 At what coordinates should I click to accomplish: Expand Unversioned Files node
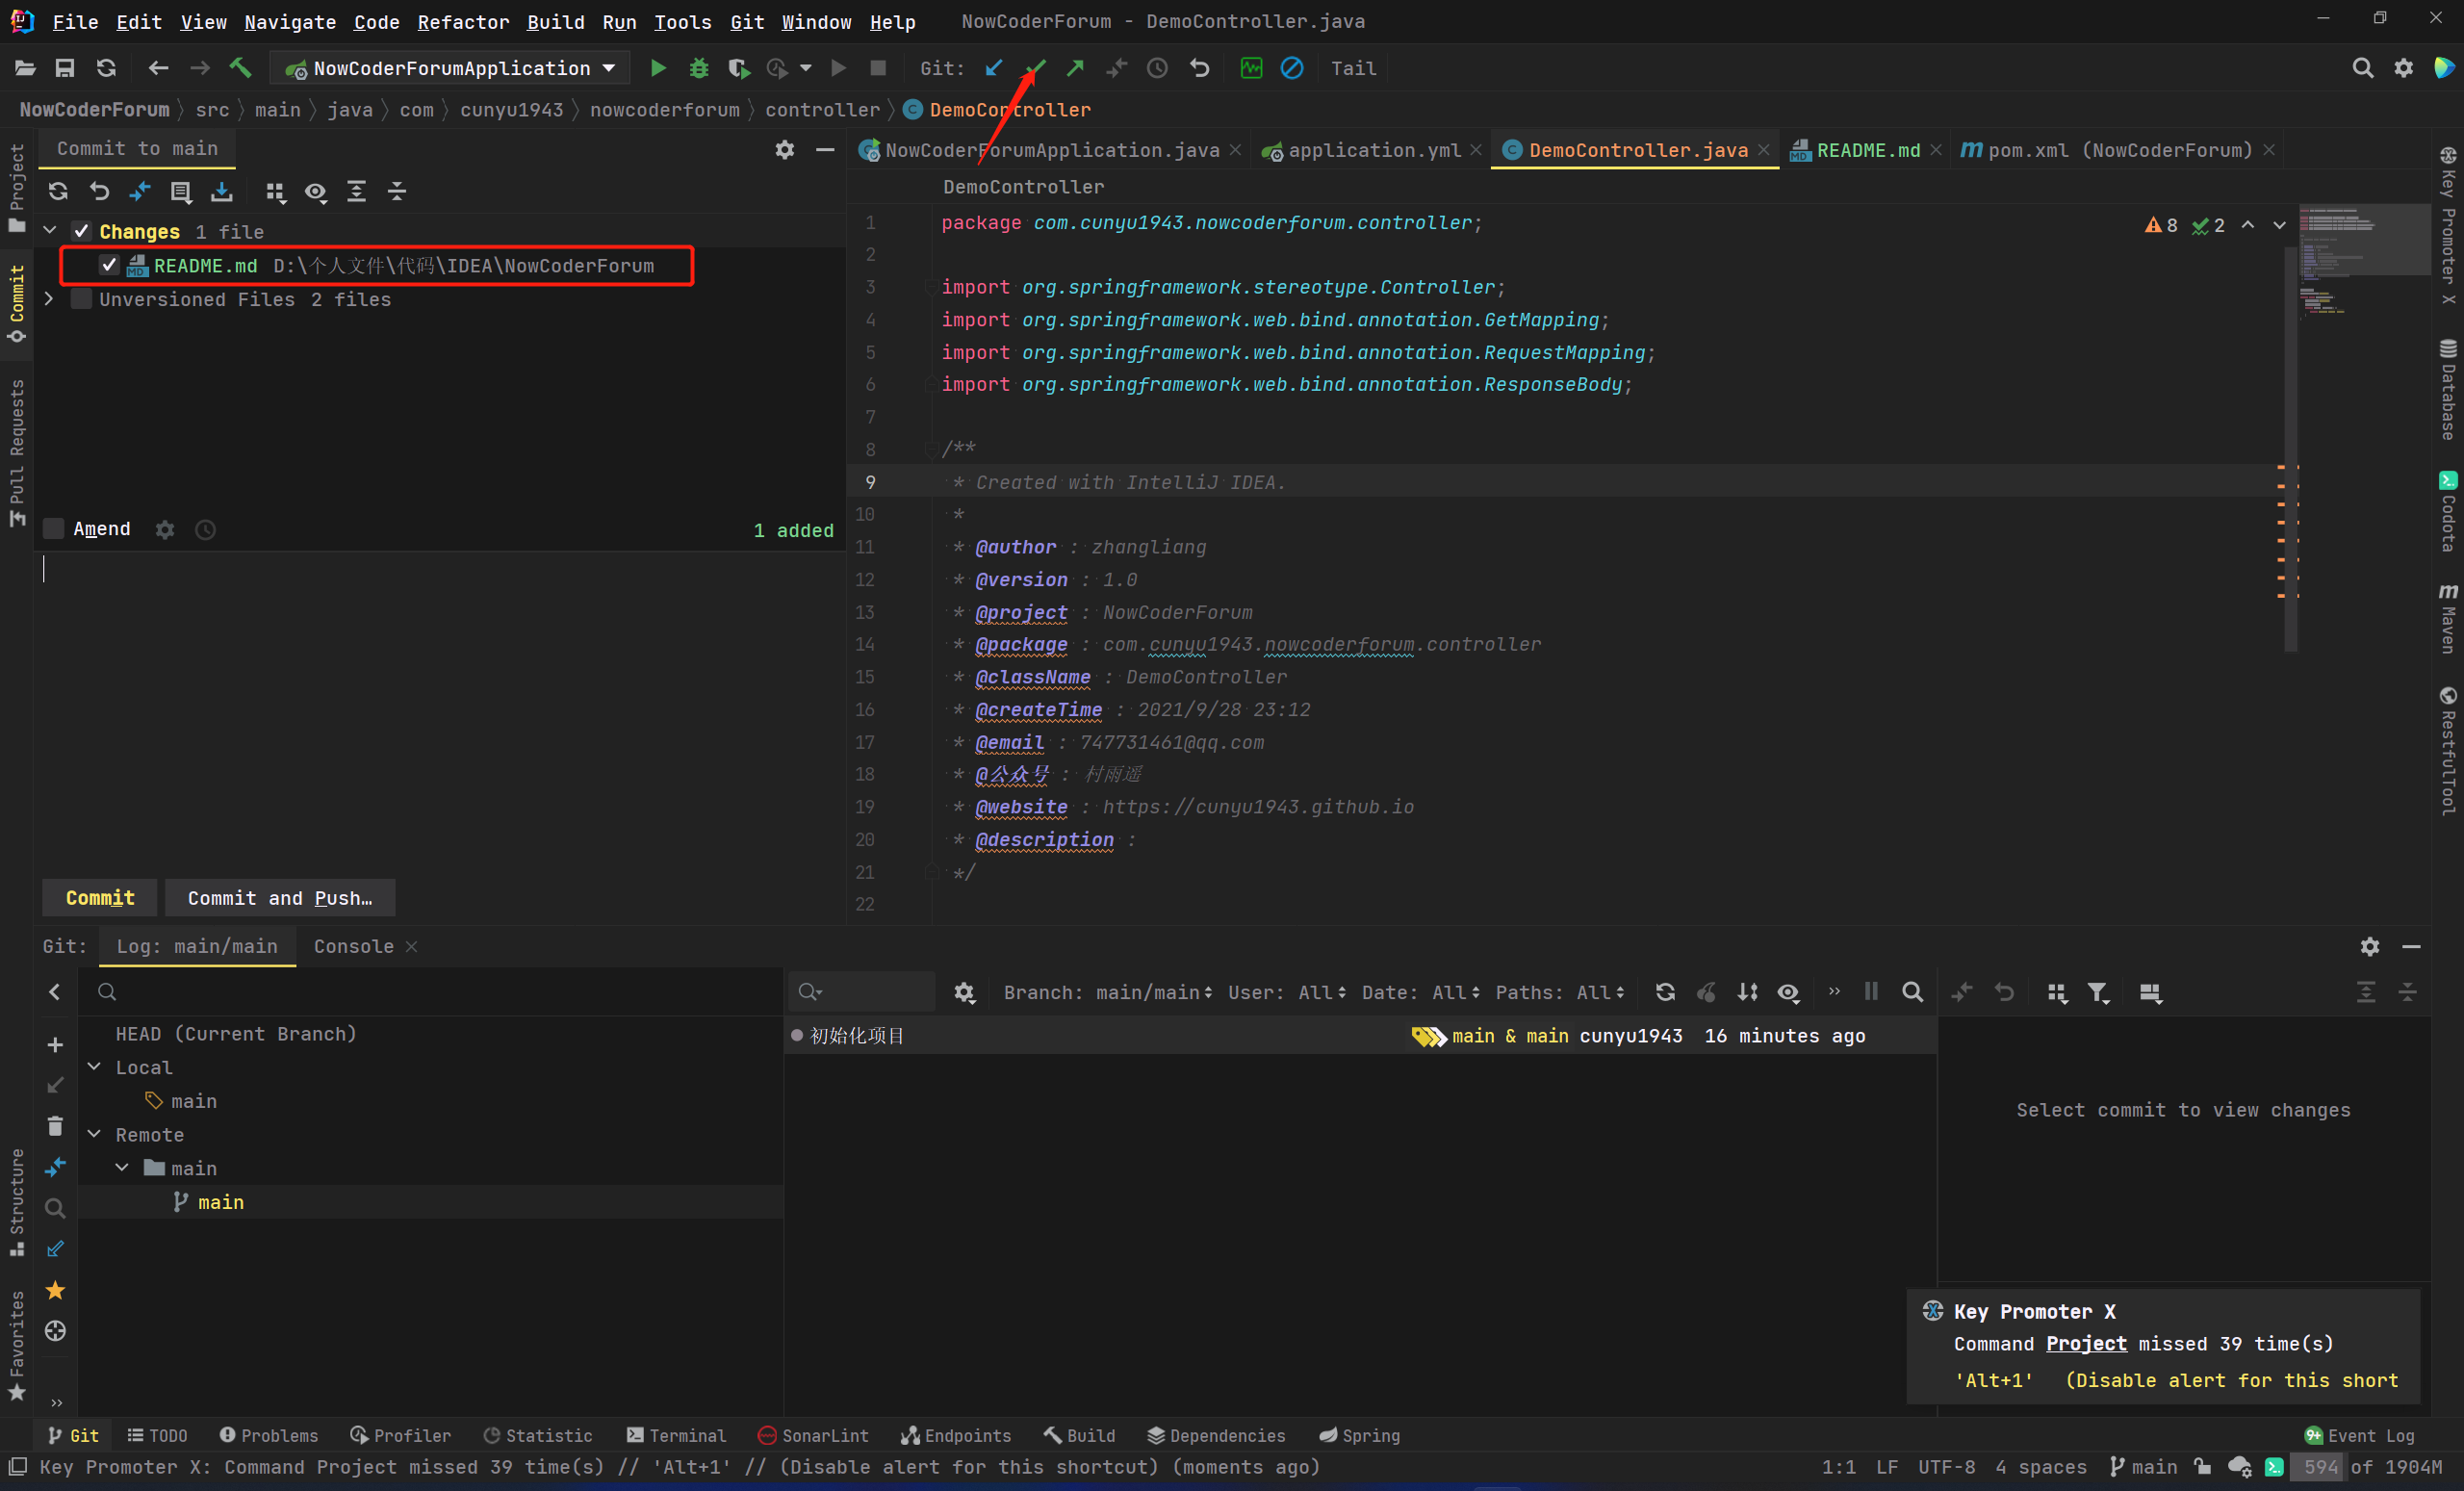pos(49,299)
